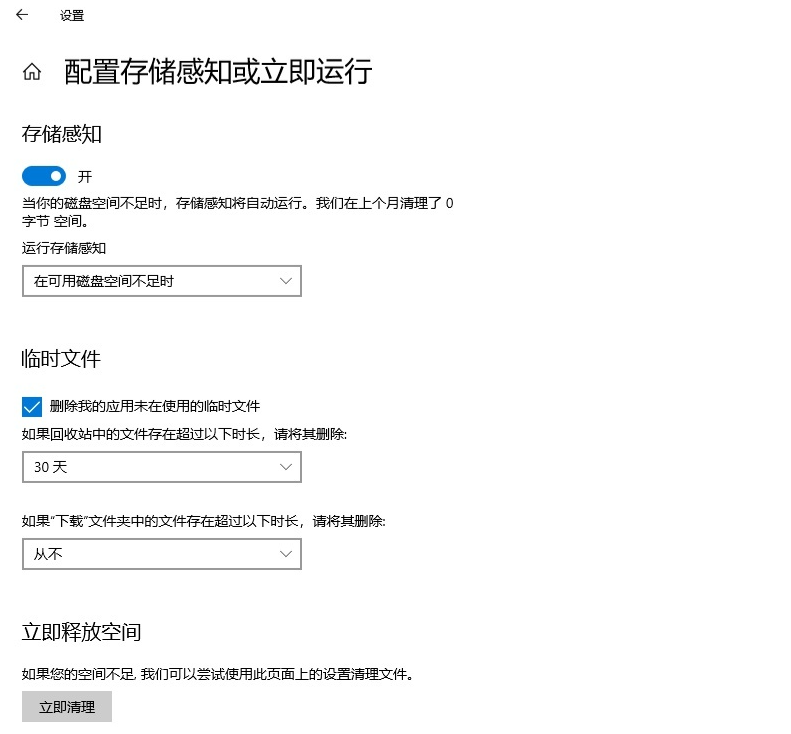
Task: Open the 运行存储感知 dropdown
Action: coord(162,281)
